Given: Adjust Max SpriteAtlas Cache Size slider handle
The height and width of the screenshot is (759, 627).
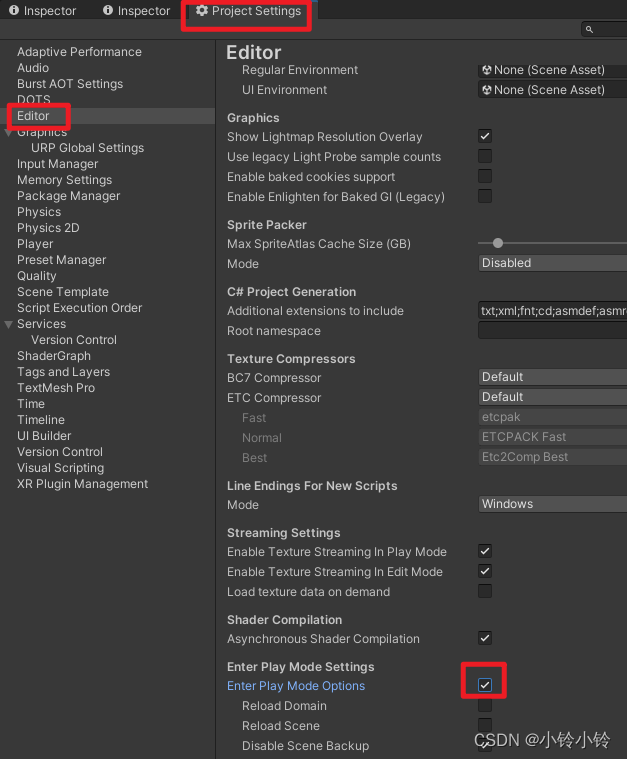Looking at the screenshot, I should (498, 243).
